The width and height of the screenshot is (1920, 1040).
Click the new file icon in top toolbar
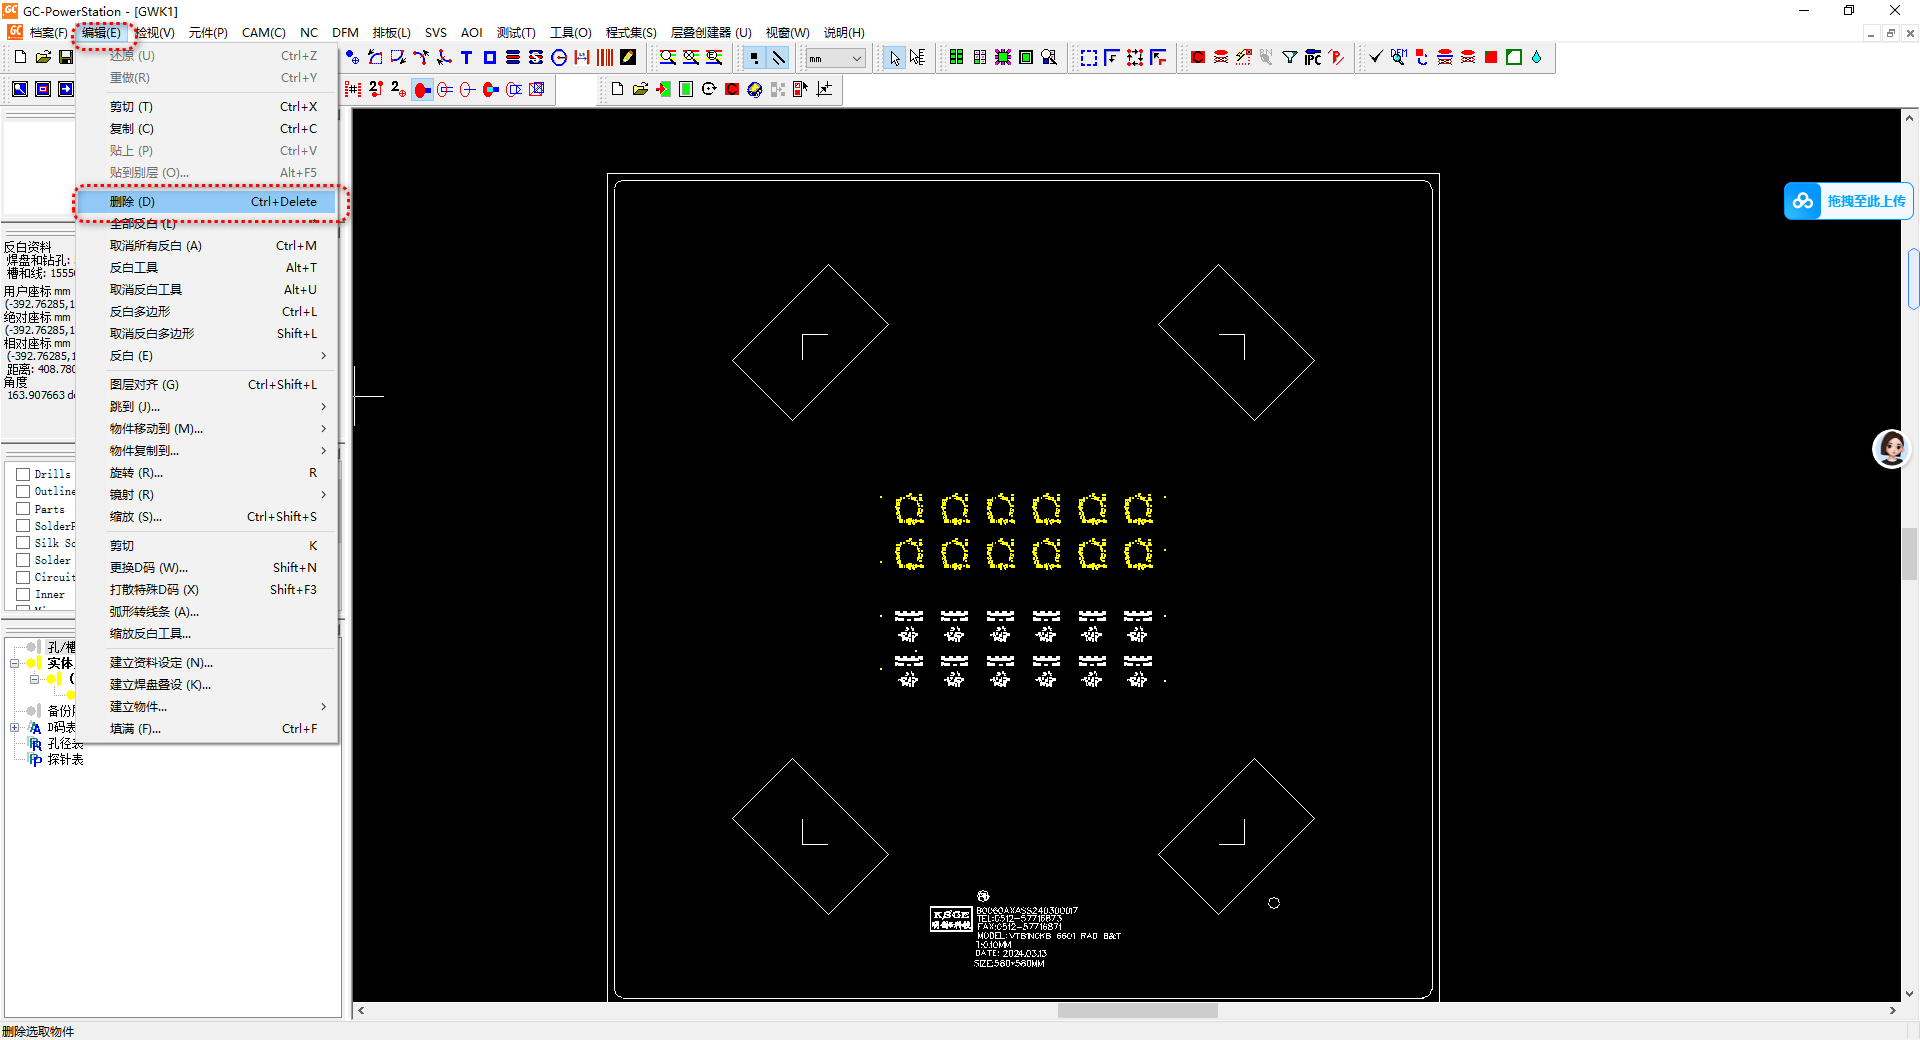[x=20, y=57]
